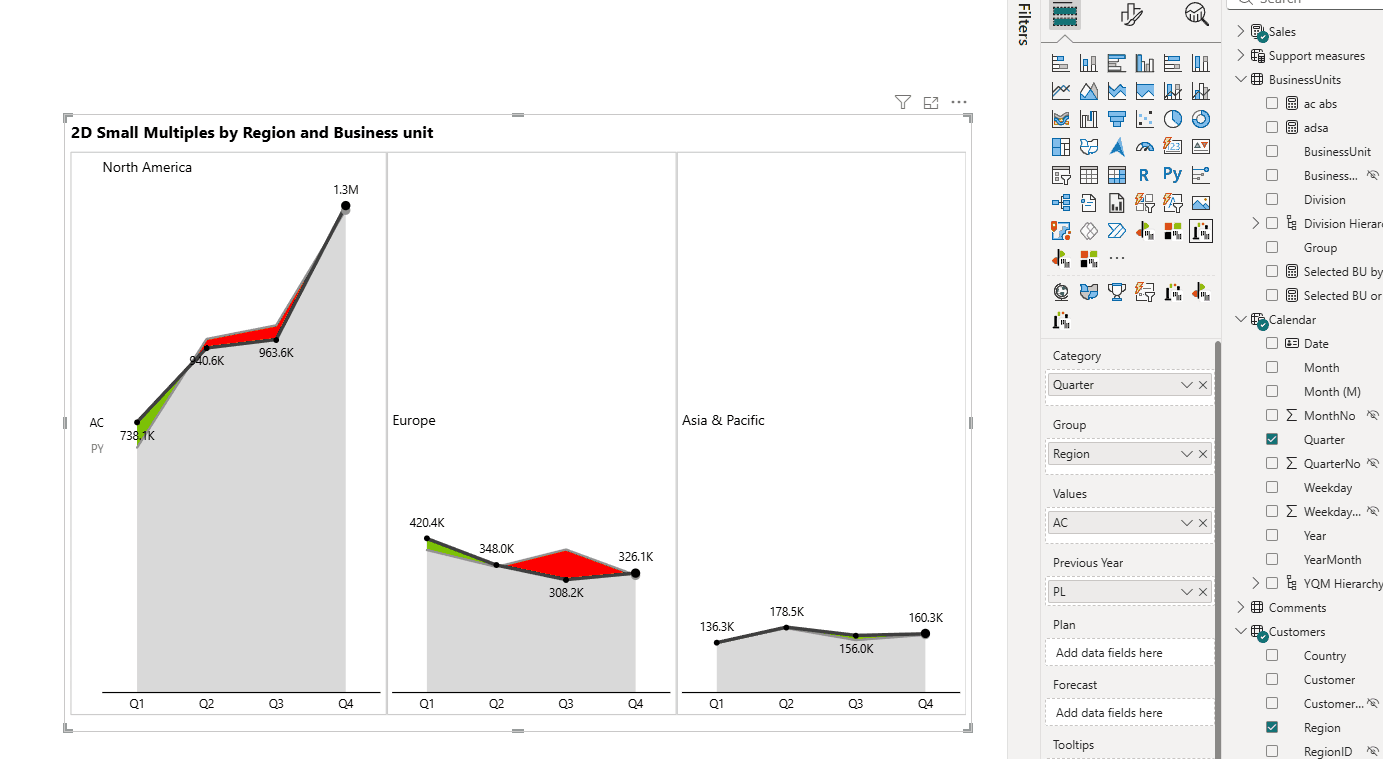Open the Format visual paintbrush tab
The width and height of the screenshot is (1383, 759).
[x=1131, y=14]
